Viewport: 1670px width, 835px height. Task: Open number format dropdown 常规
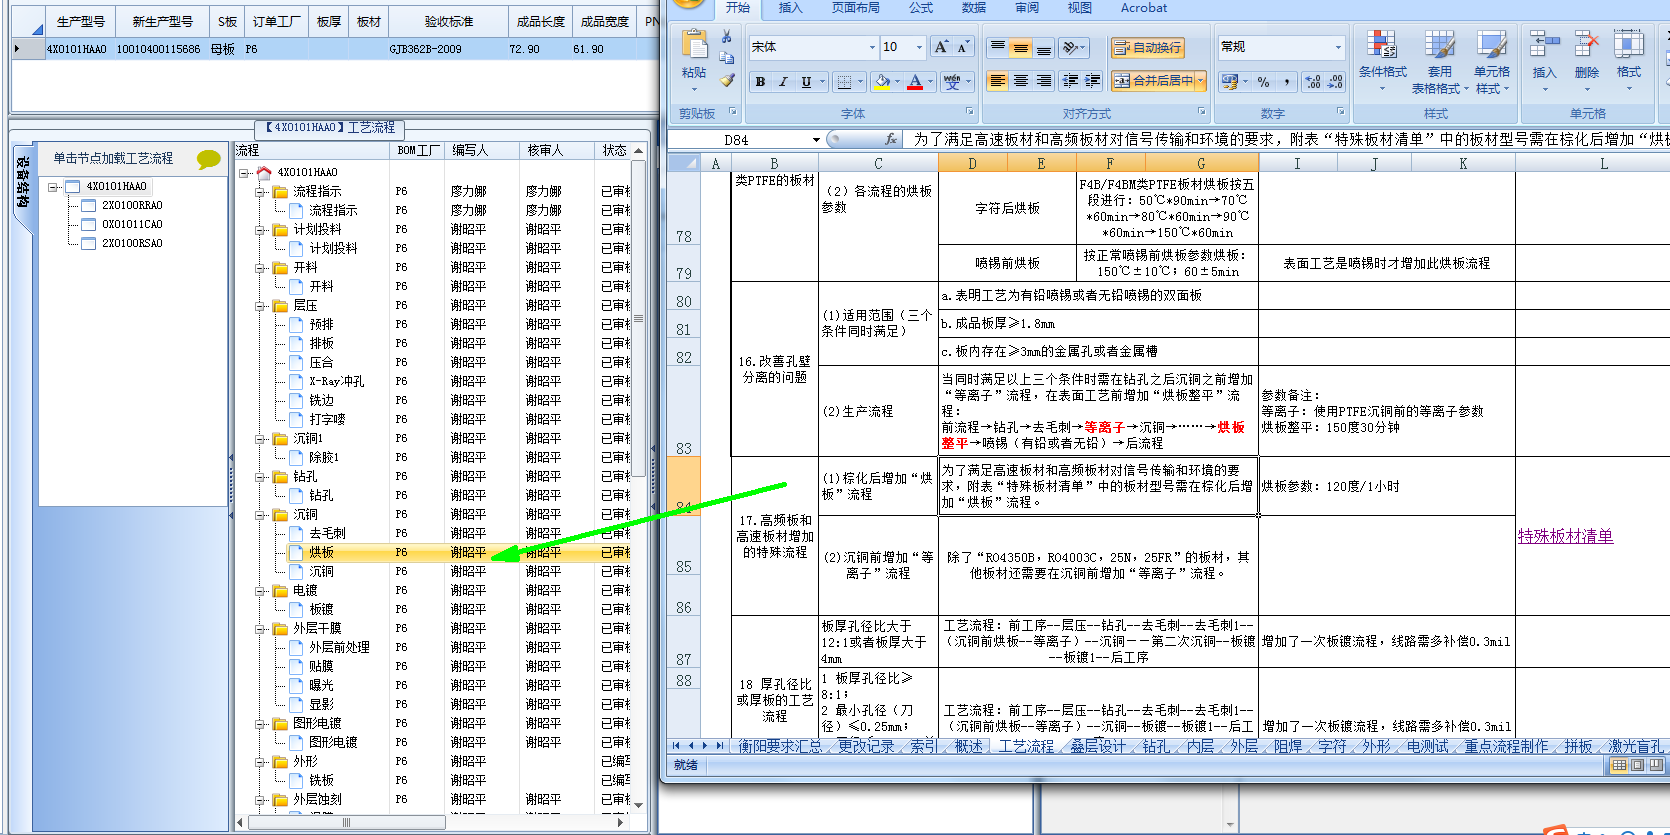(1281, 47)
